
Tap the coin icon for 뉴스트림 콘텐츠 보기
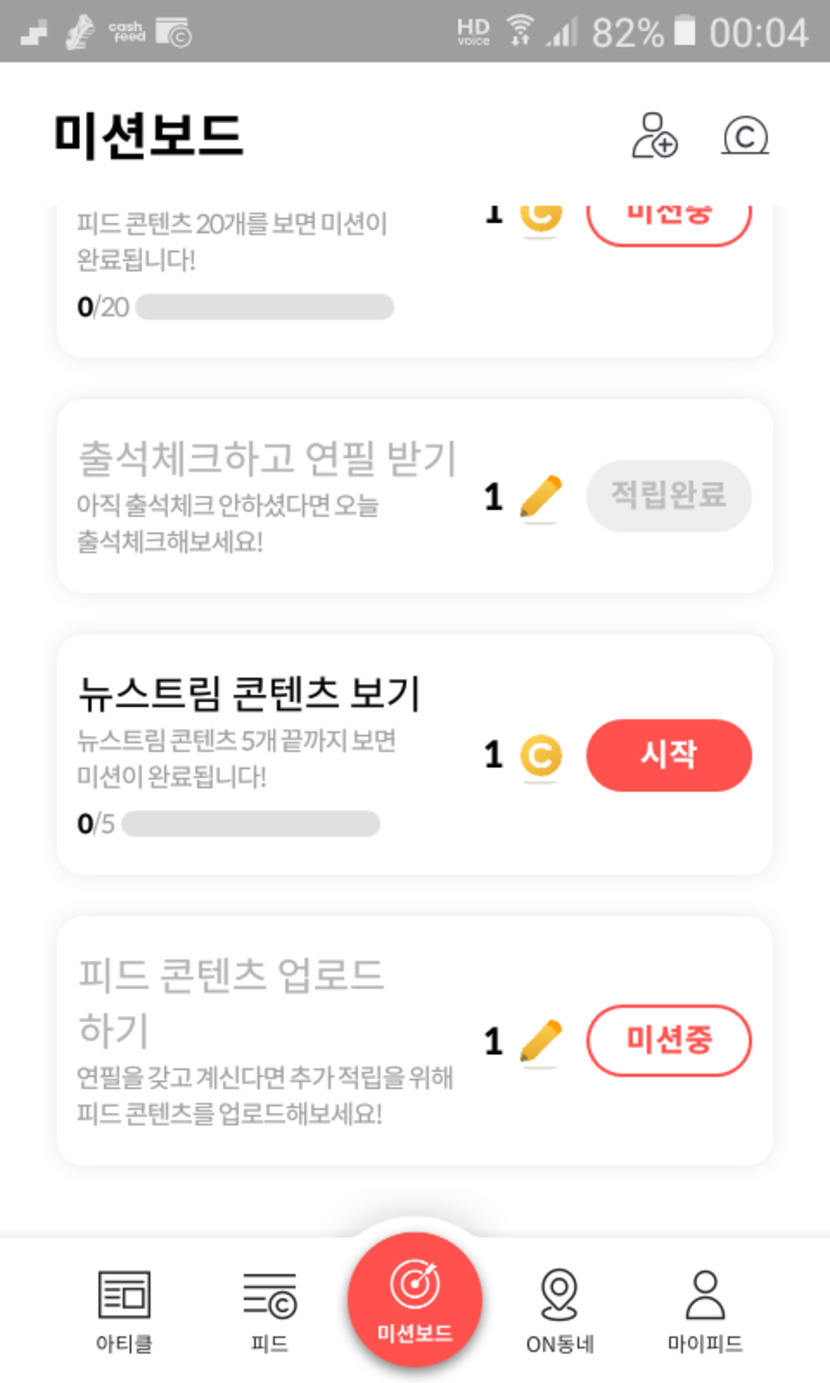[541, 756]
